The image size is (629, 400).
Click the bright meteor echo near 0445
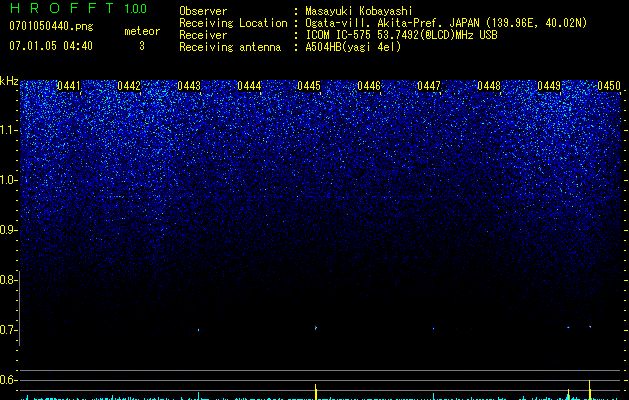(316, 328)
